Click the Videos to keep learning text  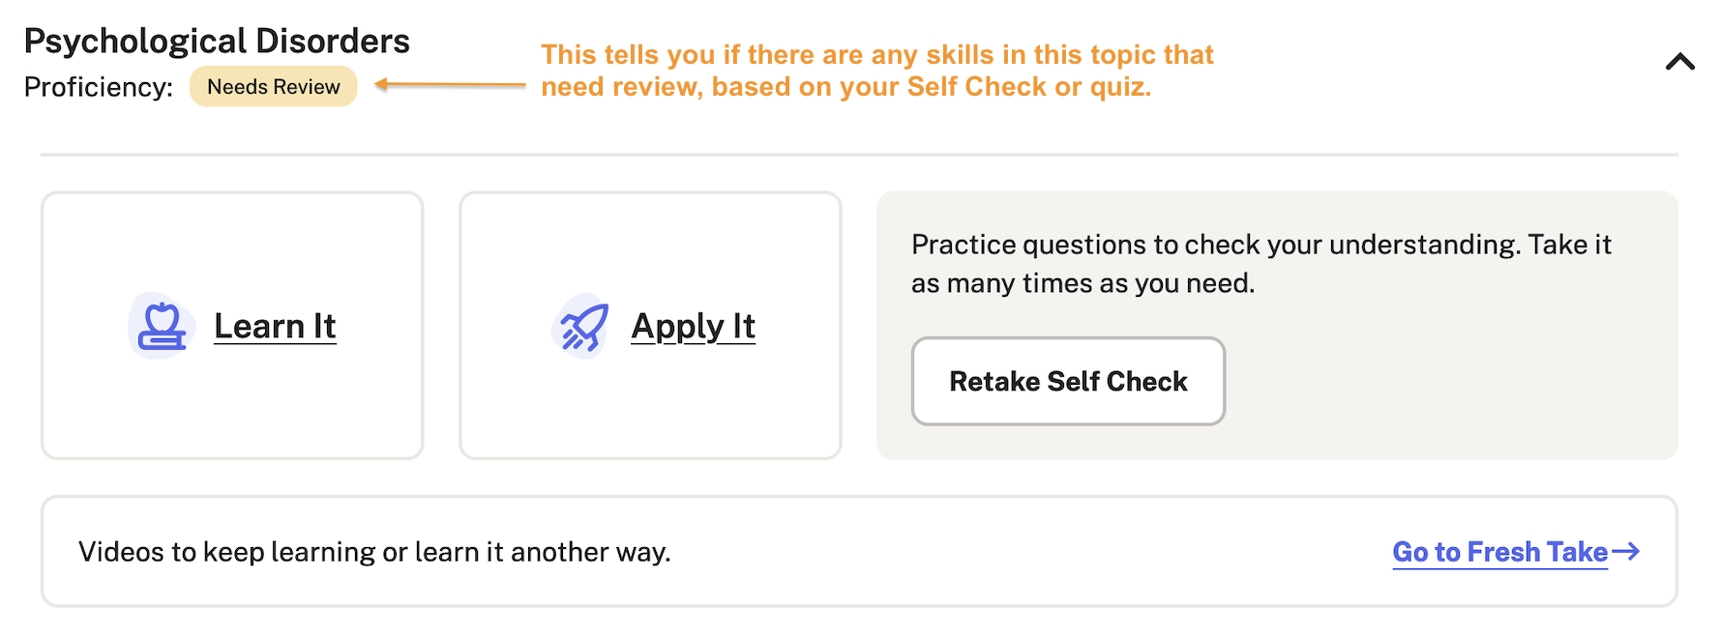point(374,552)
